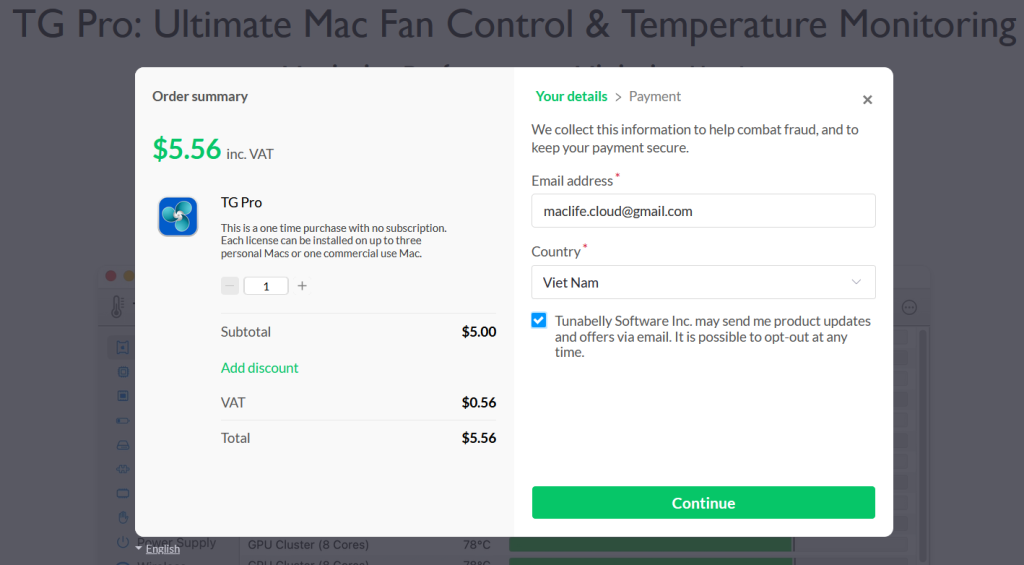
Task: Click into the Email address field
Action: [x=703, y=211]
